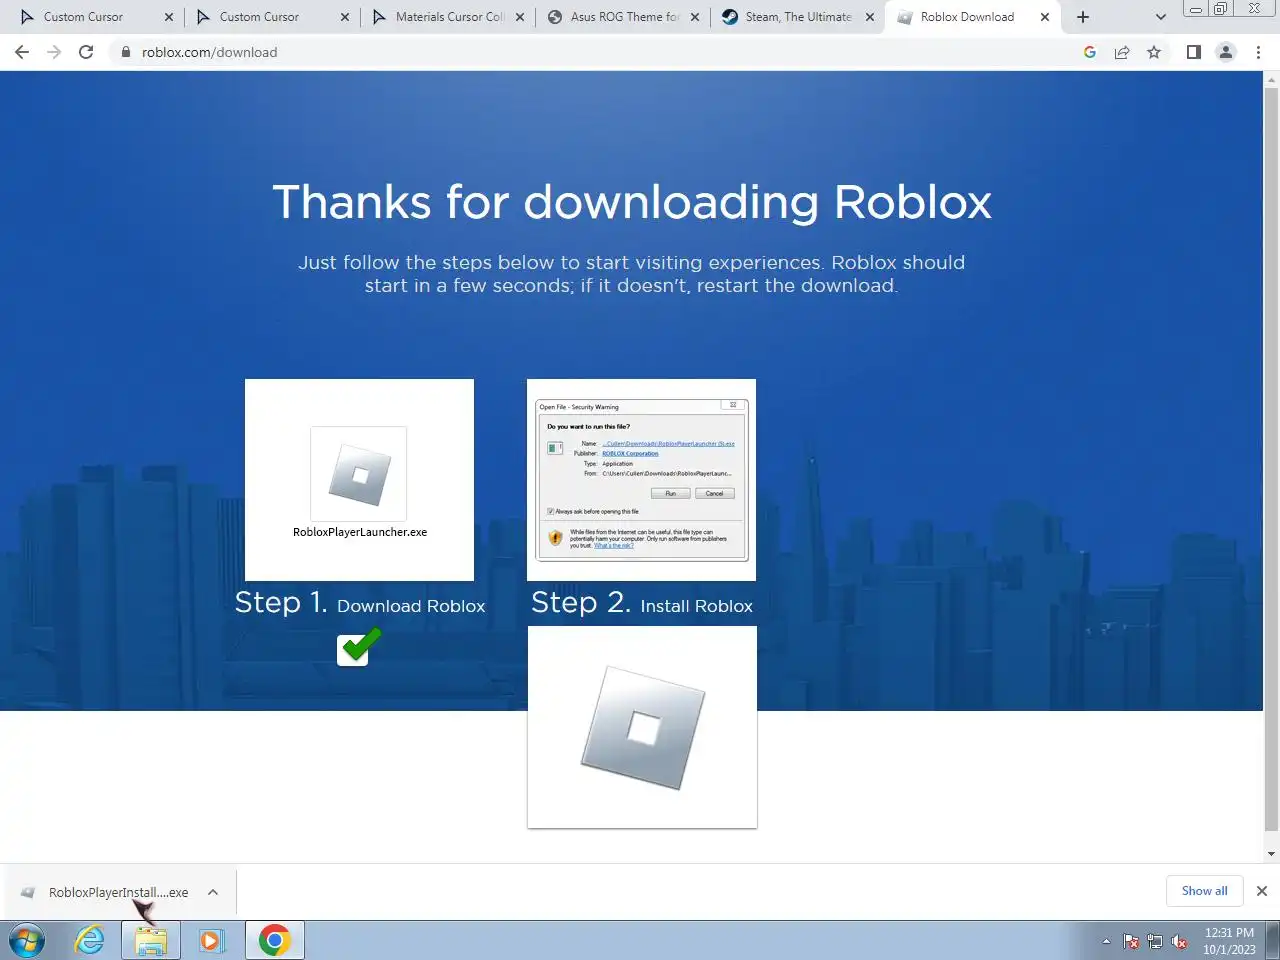Image resolution: width=1280 pixels, height=960 pixels.
Task: Open the Windows Start menu
Action: point(27,941)
